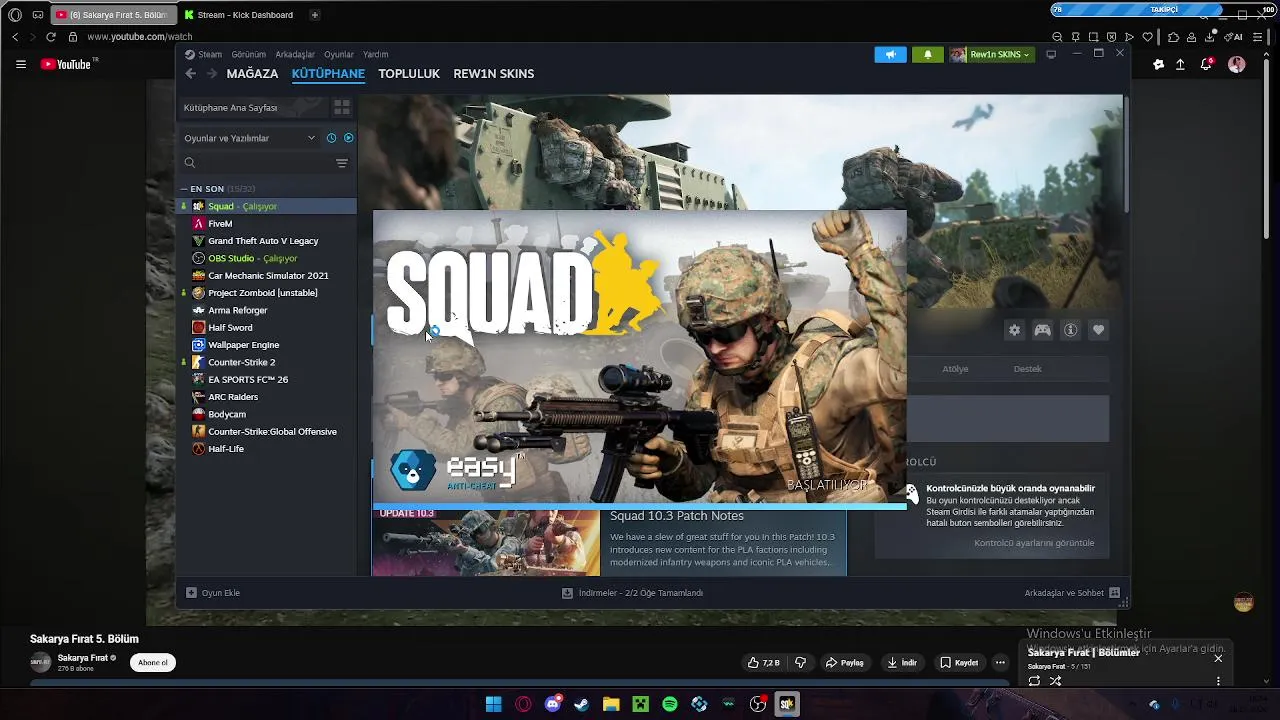Switch to Stream - Kick Dashboard tab
Image resolution: width=1280 pixels, height=720 pixels.
coord(240,15)
